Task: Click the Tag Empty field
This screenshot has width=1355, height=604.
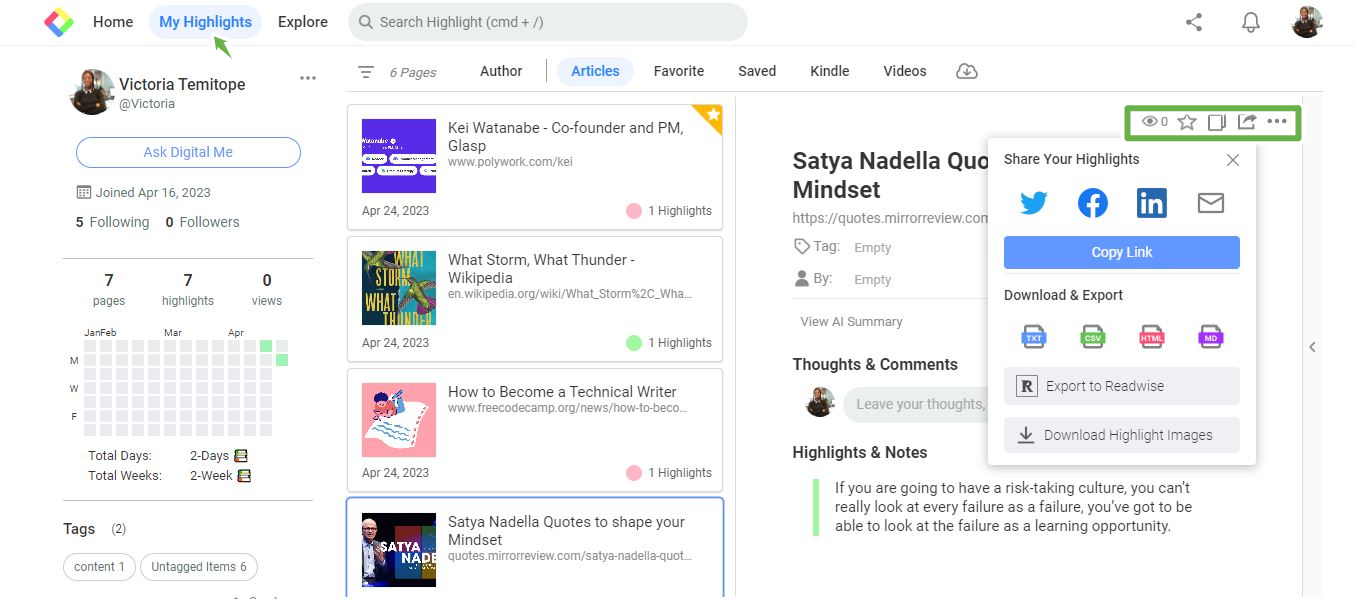Action: point(872,248)
